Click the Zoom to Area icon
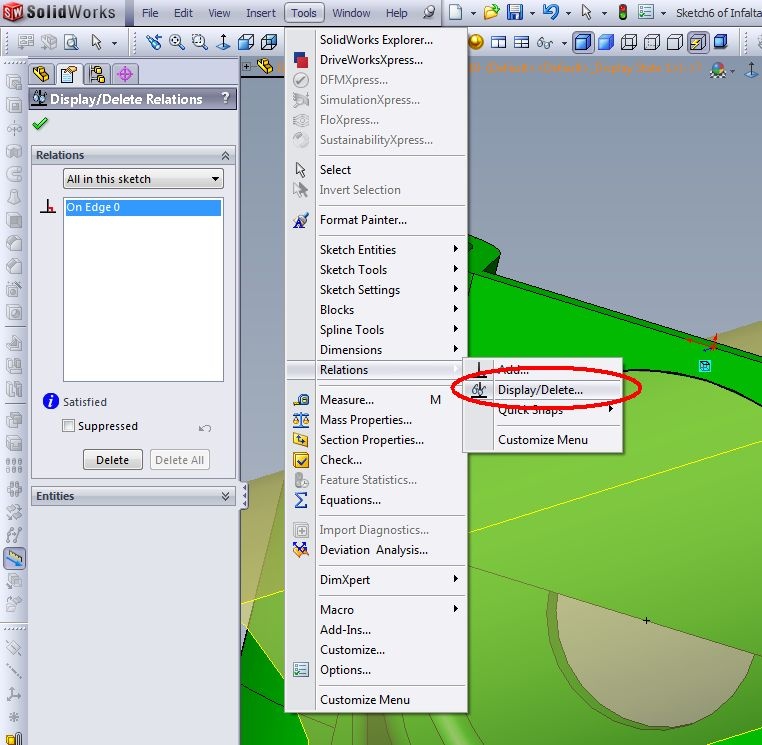 [199, 42]
